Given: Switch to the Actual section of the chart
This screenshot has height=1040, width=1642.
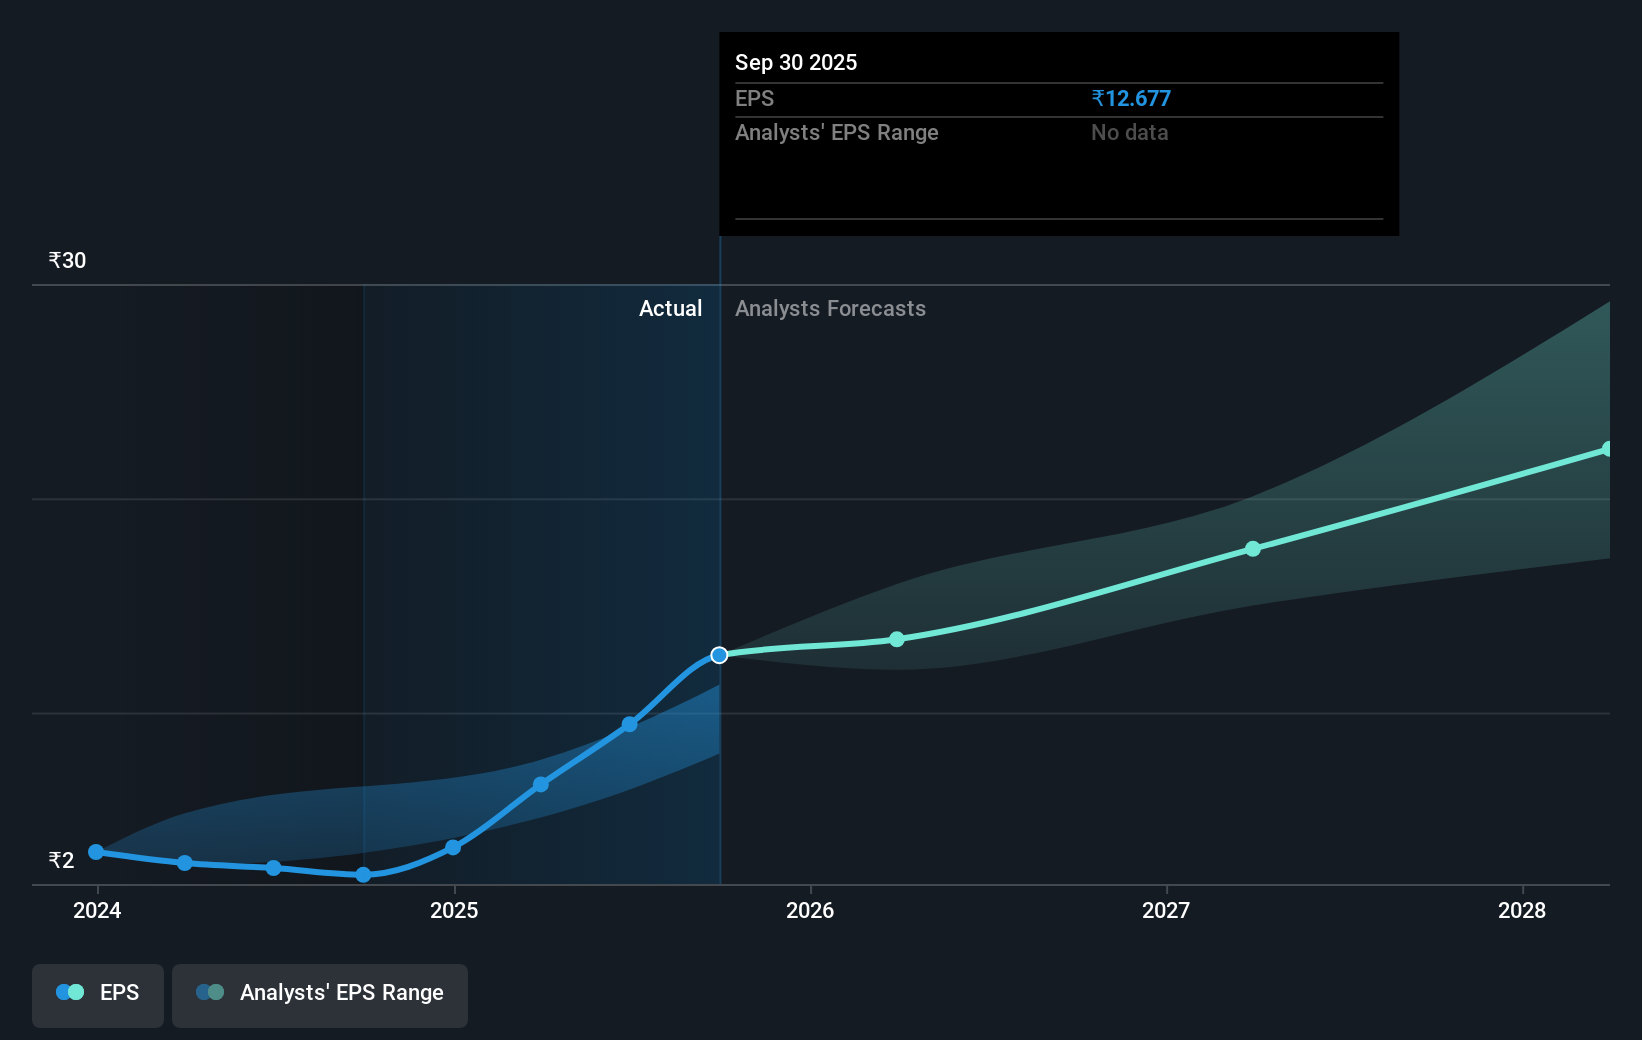Looking at the screenshot, I should [670, 308].
